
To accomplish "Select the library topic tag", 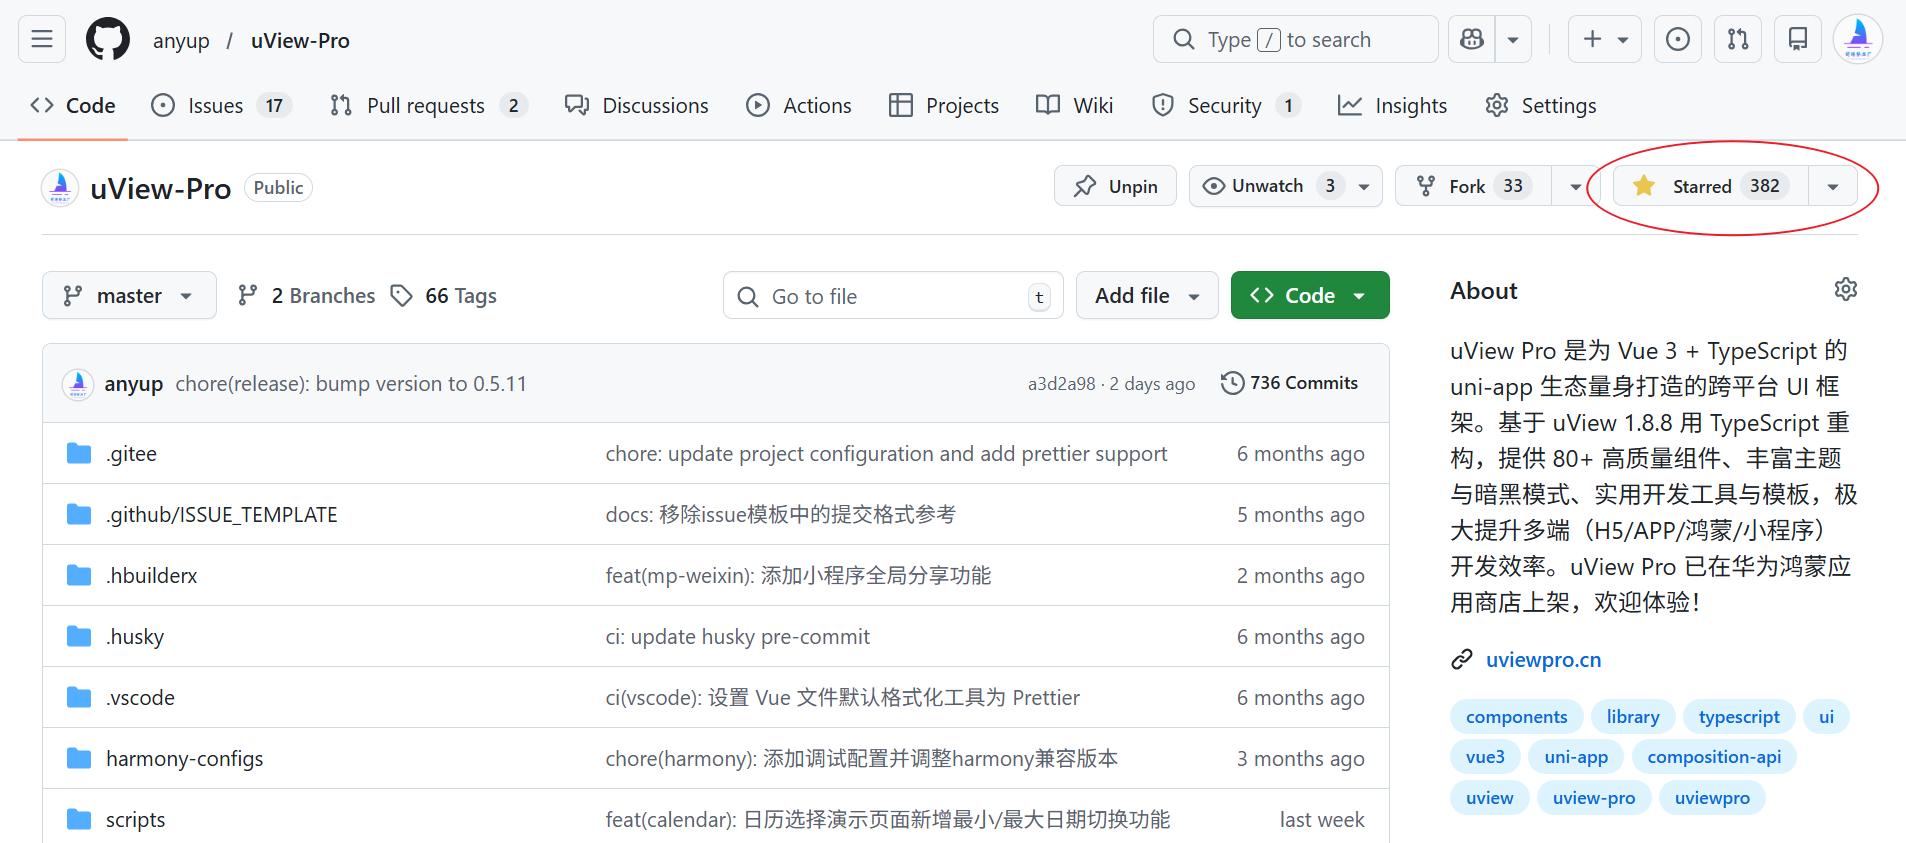I will pyautogui.click(x=1633, y=717).
